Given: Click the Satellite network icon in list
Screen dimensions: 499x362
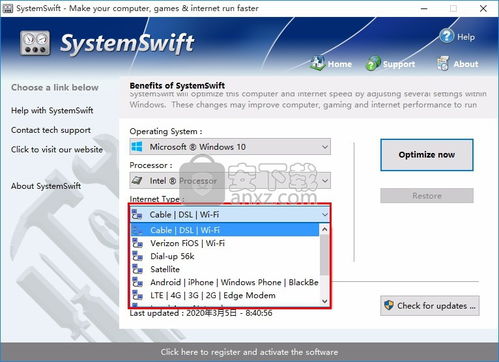Looking at the screenshot, I should (137, 269).
